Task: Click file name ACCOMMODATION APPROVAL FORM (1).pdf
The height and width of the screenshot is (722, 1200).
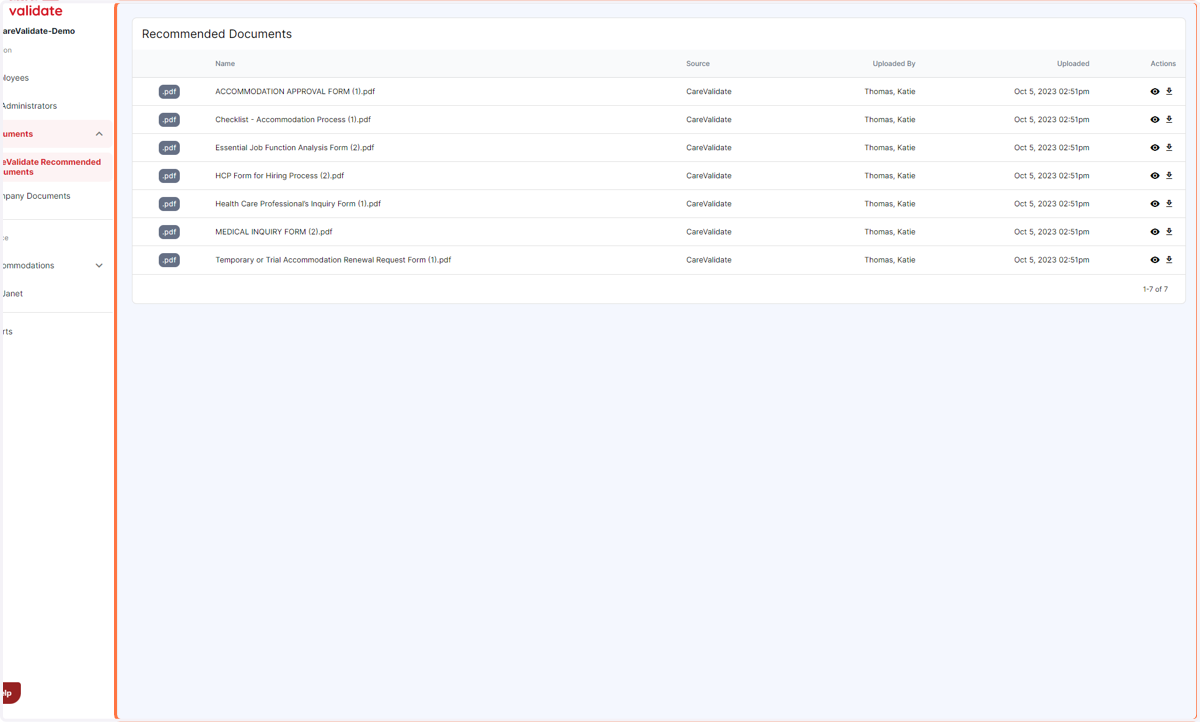Action: click(x=295, y=92)
